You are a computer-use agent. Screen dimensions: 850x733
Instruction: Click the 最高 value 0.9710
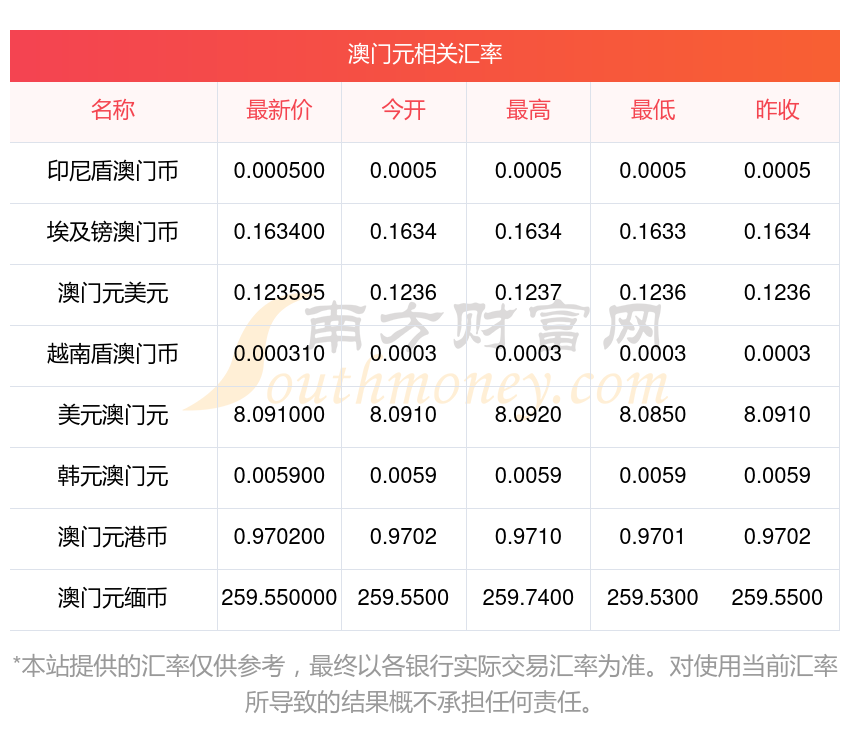pyautogui.click(x=528, y=537)
